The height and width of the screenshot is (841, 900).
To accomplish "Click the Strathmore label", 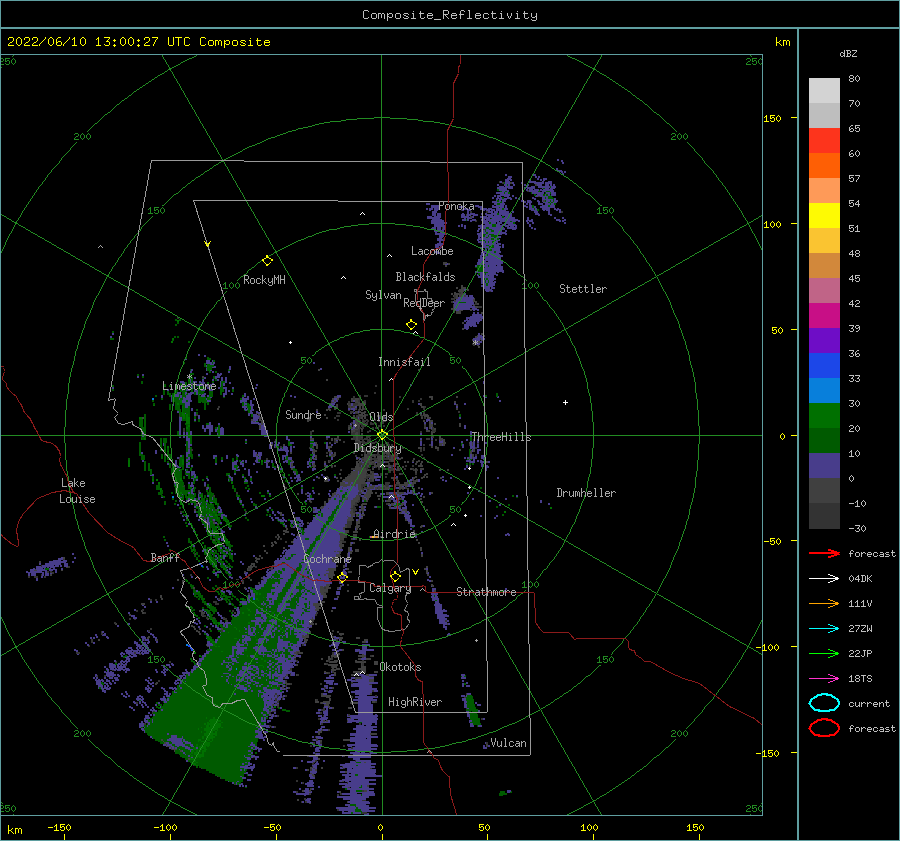I will [486, 592].
